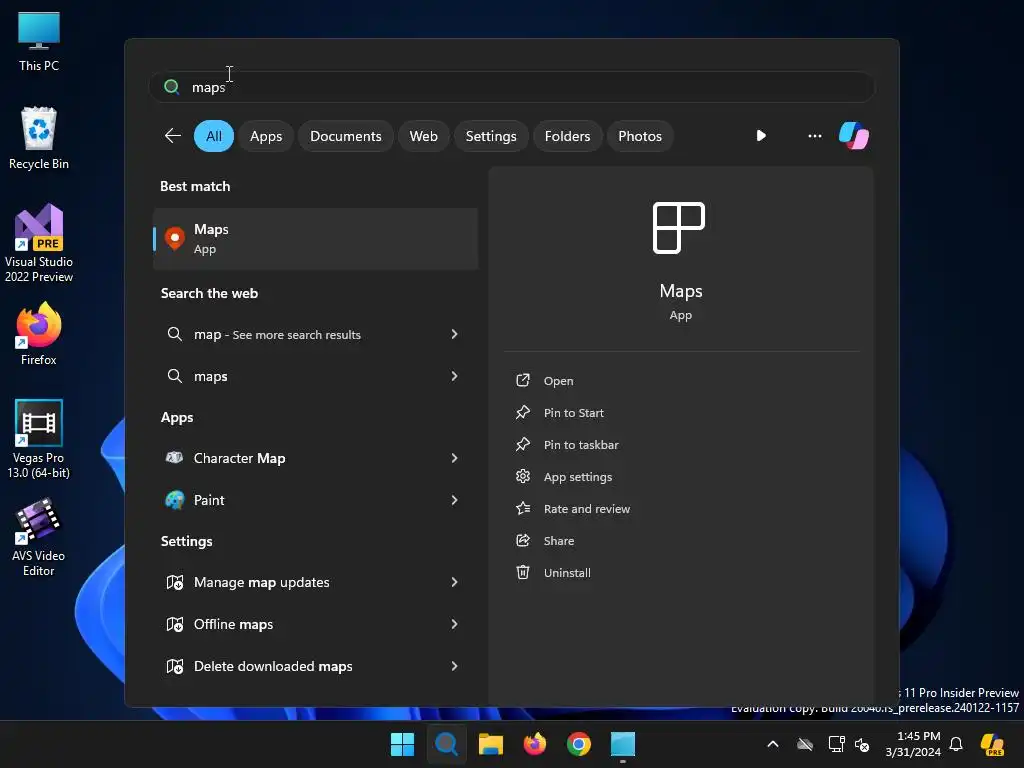Launch Google Chrome from the taskbar
Image resolution: width=1024 pixels, height=768 pixels.
coord(579,744)
